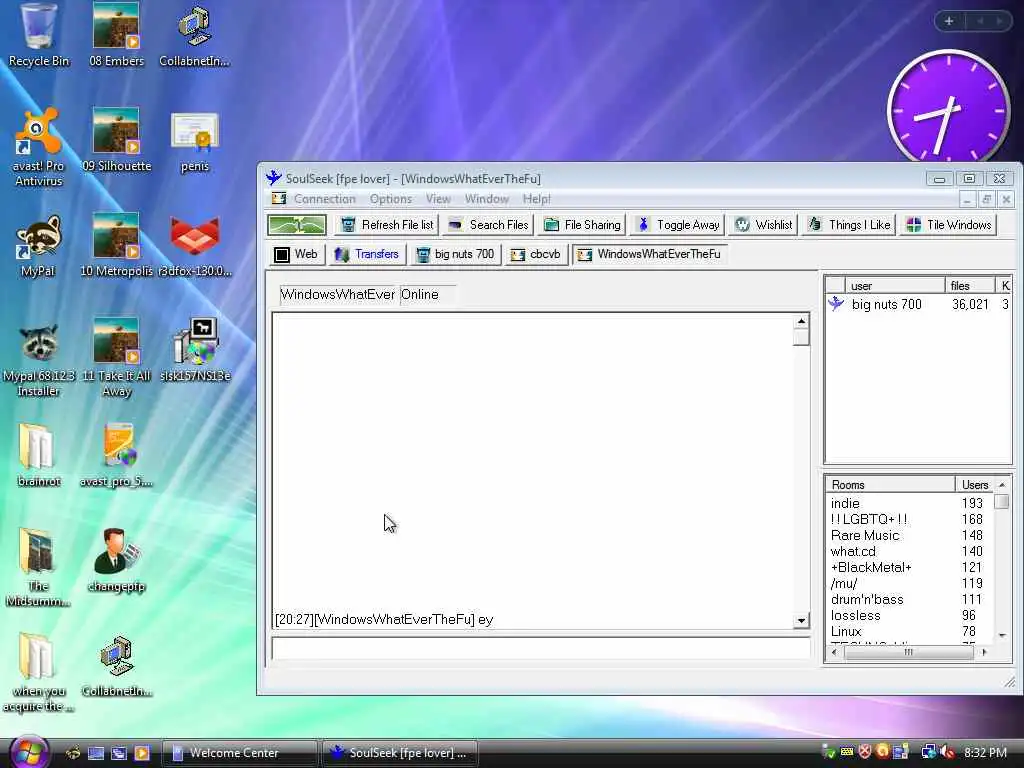Select the changepfp desktop icon

[x=116, y=560]
